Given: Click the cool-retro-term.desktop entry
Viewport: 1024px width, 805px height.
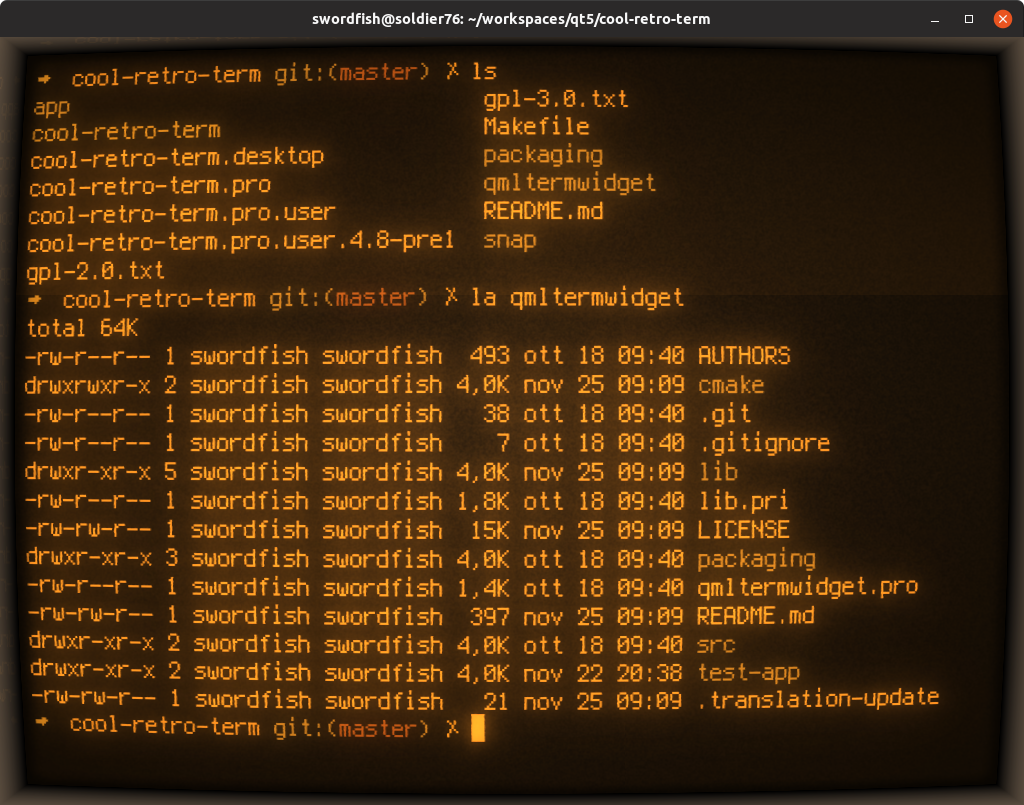Looking at the screenshot, I should (x=177, y=156).
